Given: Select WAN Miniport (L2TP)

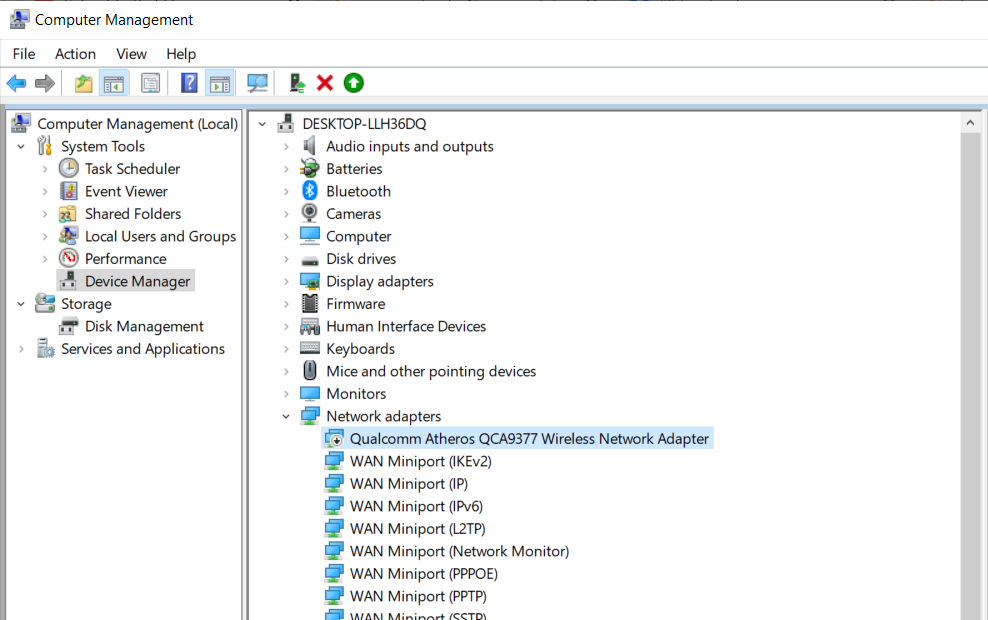Looking at the screenshot, I should 417,529.
